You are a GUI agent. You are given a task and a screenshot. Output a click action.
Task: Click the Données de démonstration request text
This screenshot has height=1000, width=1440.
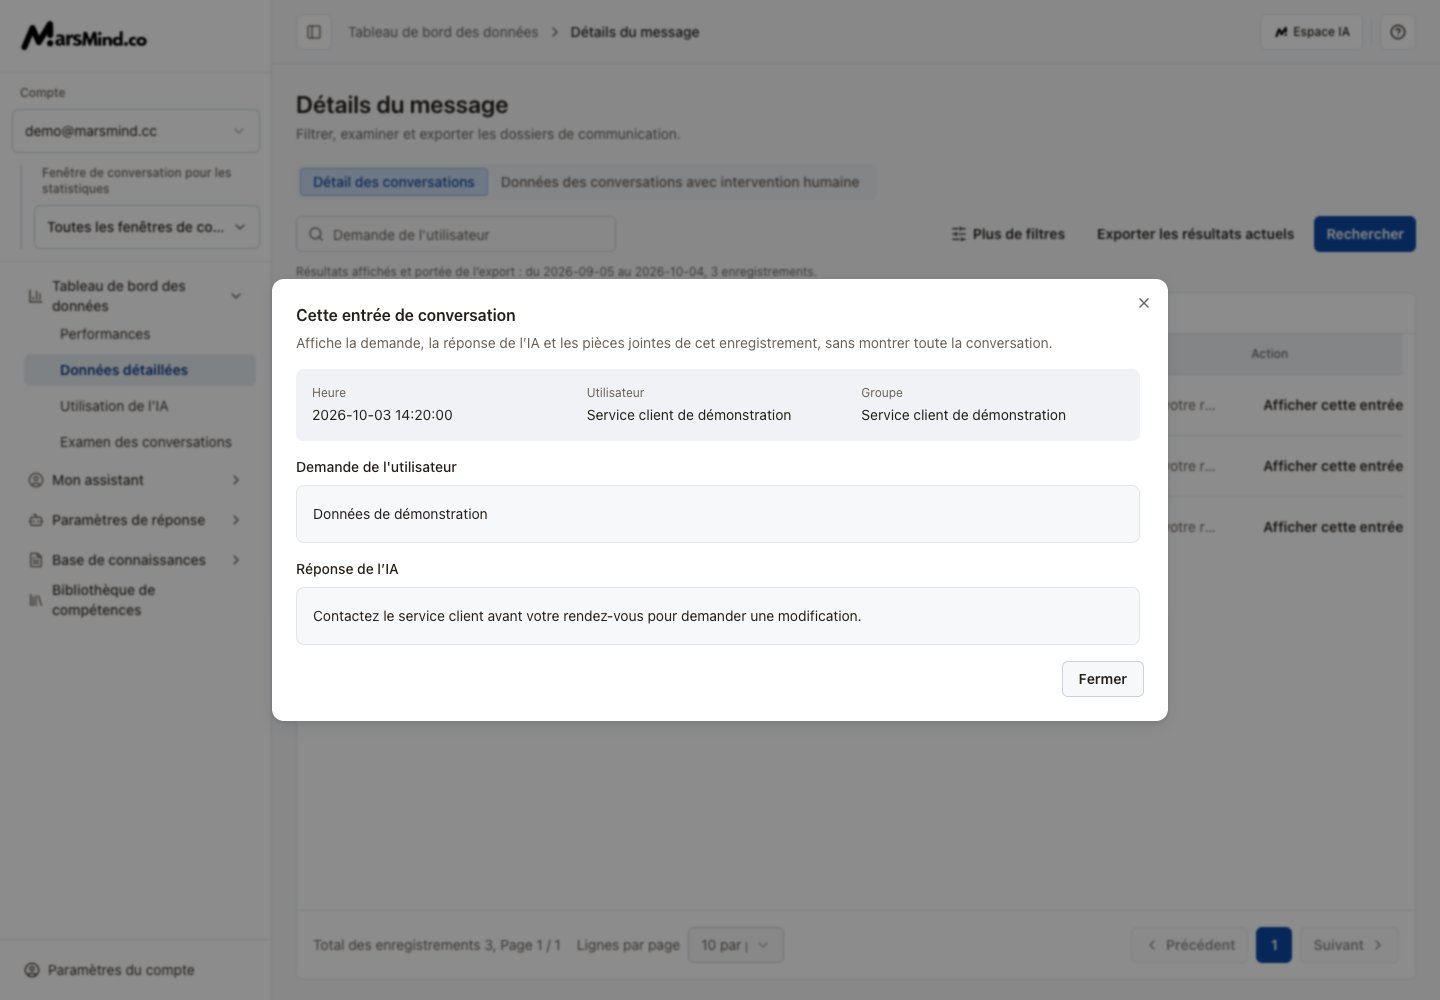(x=400, y=514)
